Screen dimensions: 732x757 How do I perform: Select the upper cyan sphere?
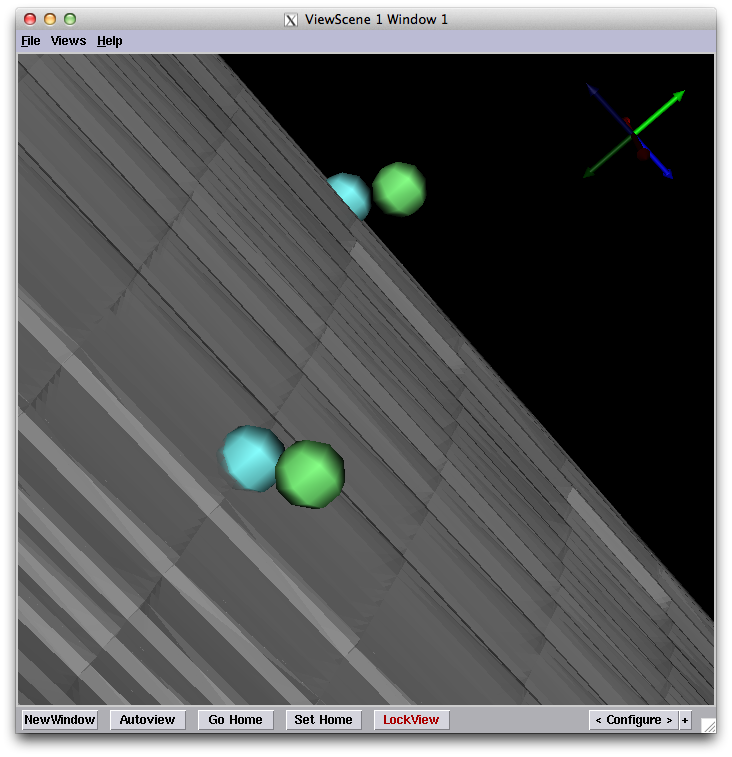350,195
